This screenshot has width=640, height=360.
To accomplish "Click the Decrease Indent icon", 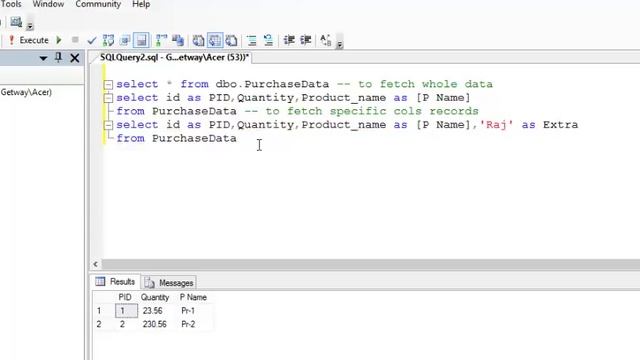I will click(x=289, y=40).
